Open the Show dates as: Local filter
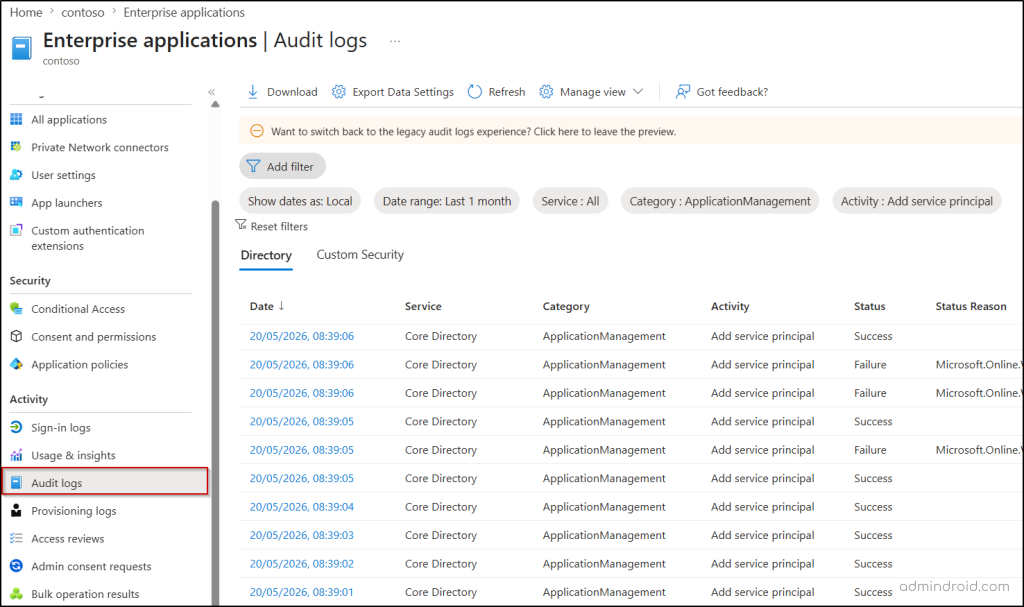The image size is (1024, 607). (300, 201)
